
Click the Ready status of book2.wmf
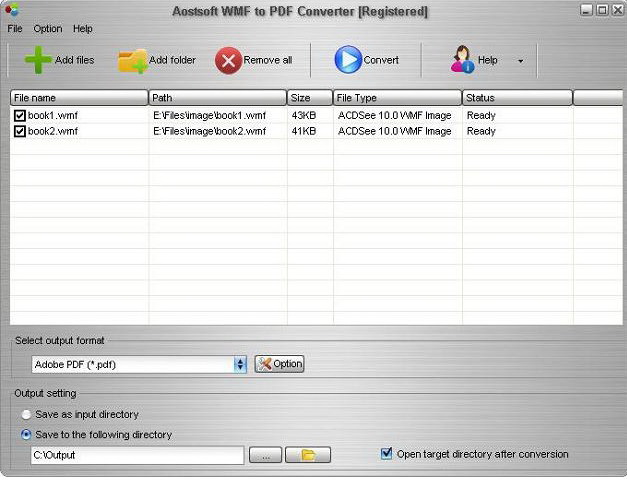point(481,131)
